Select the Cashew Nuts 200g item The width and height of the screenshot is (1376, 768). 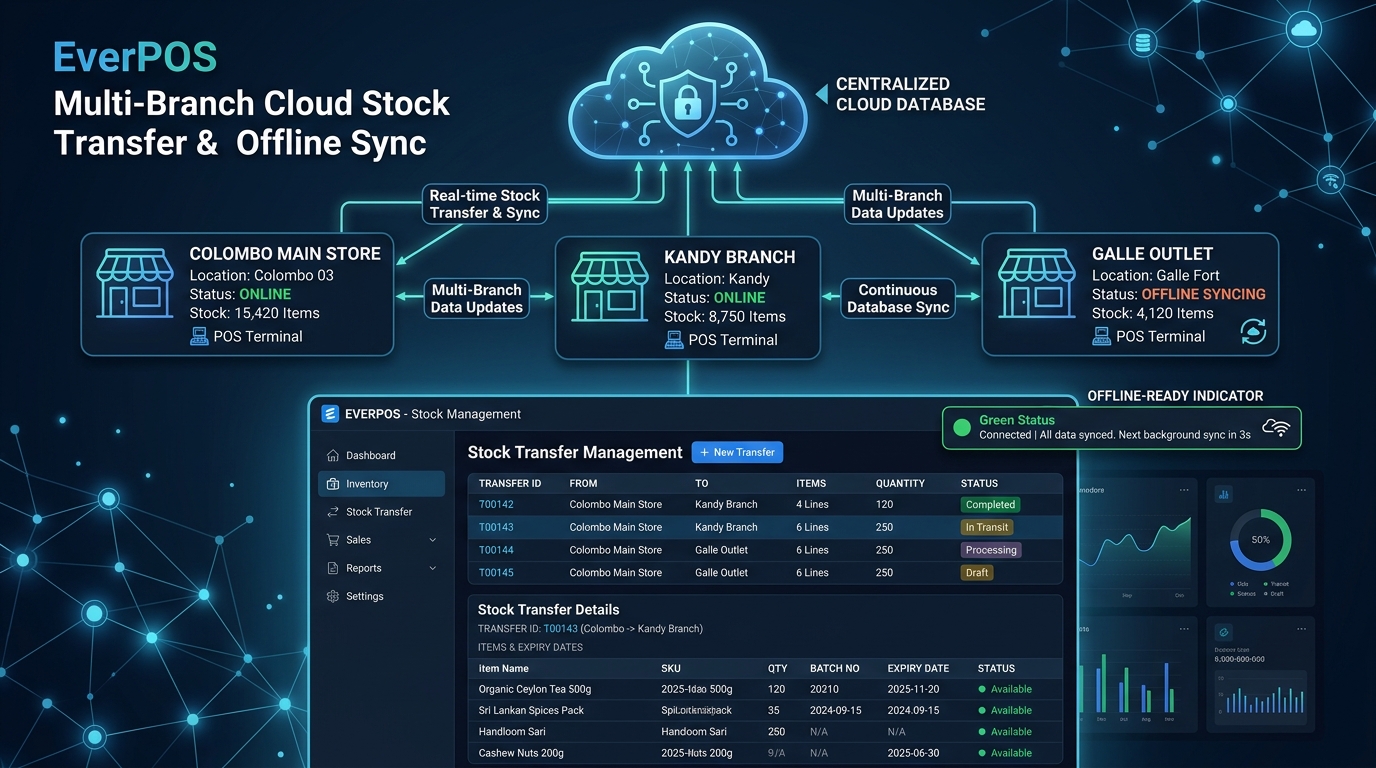(x=521, y=753)
